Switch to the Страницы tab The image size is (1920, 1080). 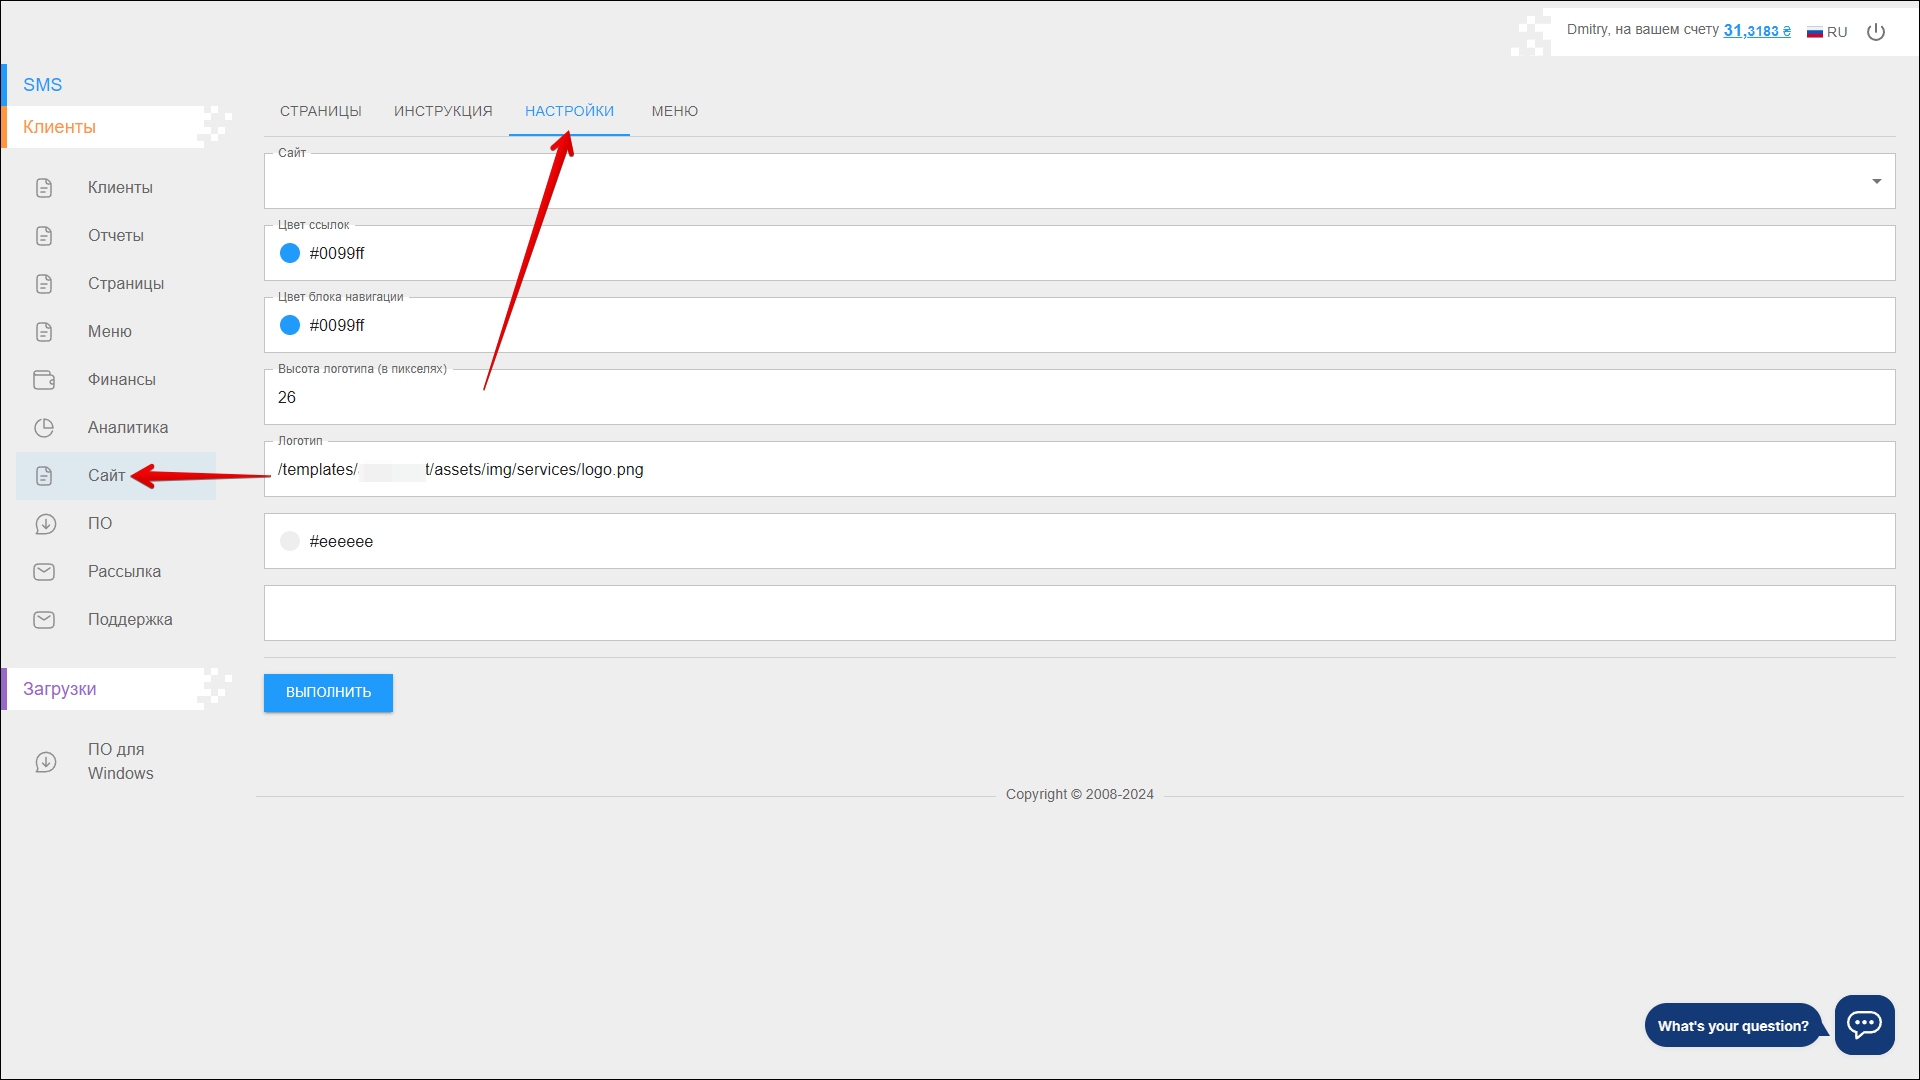pyautogui.click(x=320, y=111)
